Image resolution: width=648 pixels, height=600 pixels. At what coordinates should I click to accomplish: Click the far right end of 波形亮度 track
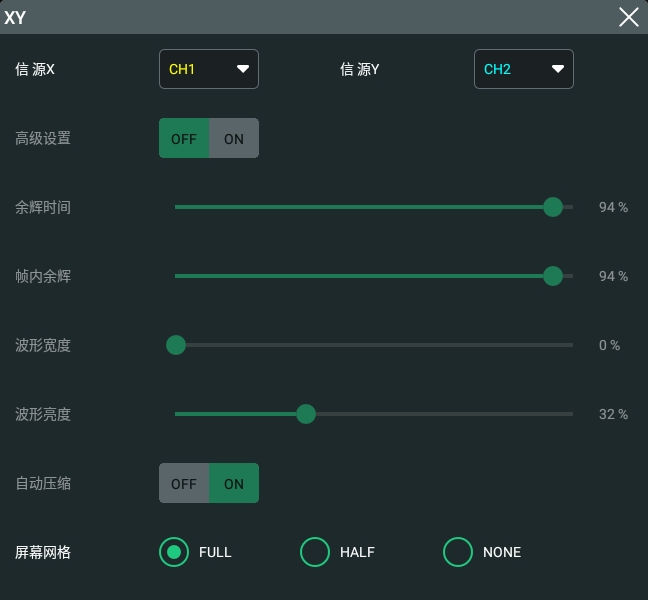[x=571, y=414]
